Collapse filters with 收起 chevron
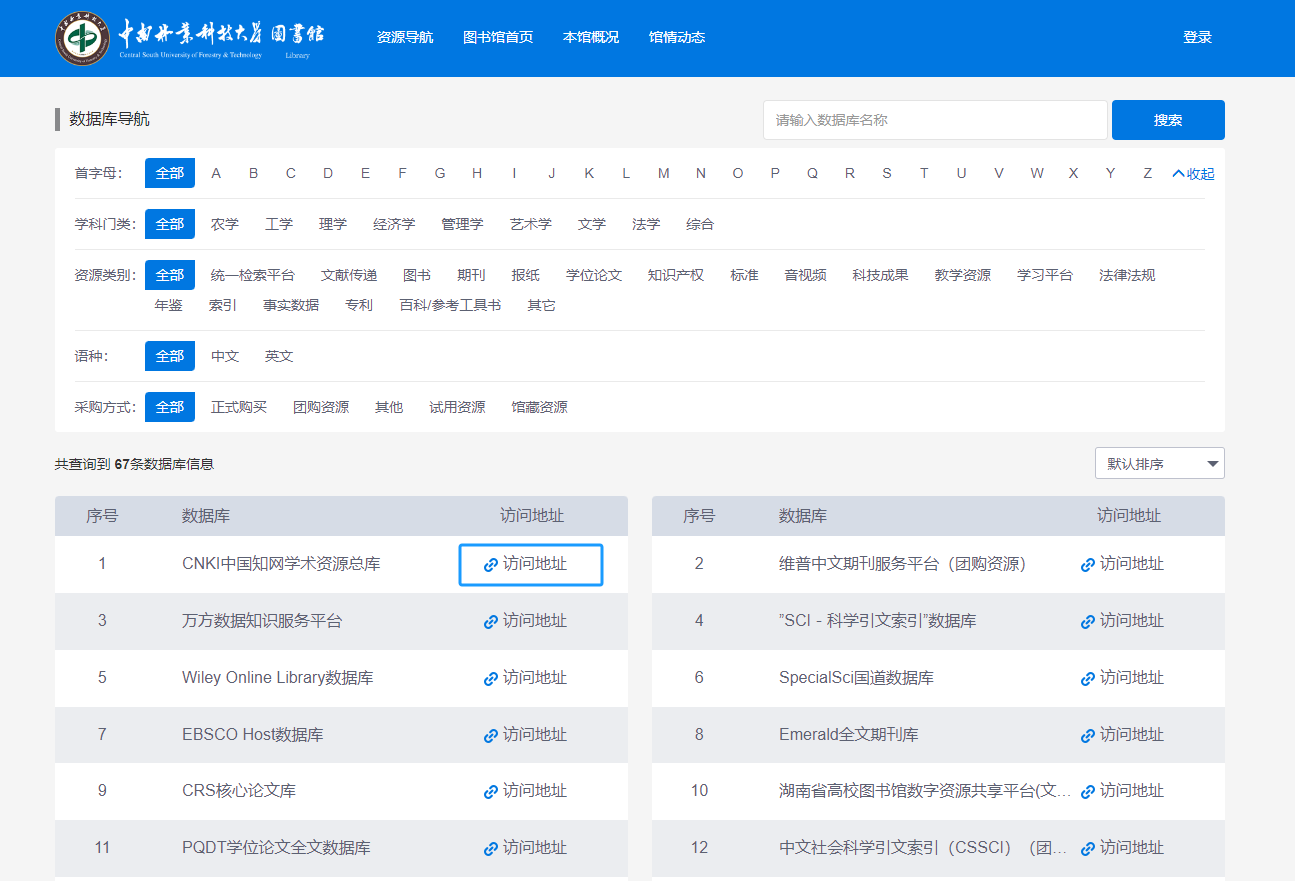The width and height of the screenshot is (1295, 881). [1193, 174]
